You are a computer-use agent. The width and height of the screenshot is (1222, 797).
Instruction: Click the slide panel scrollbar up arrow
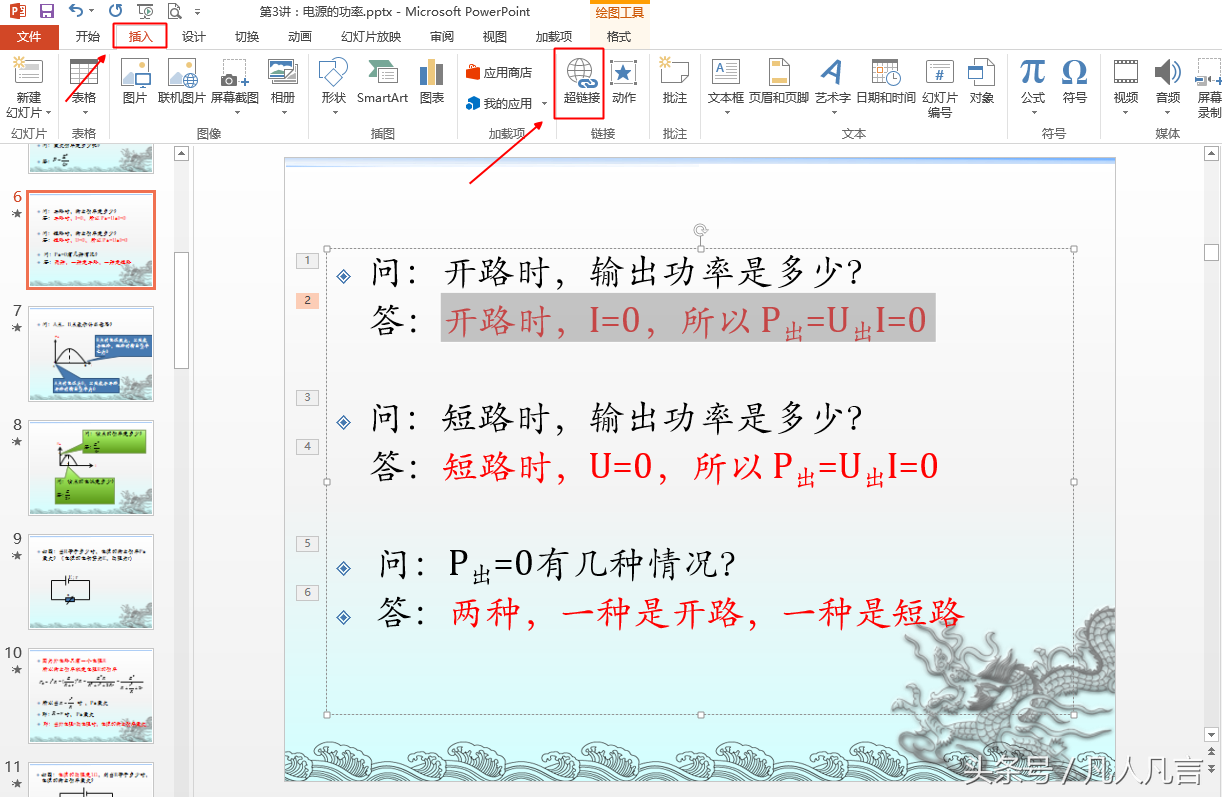tap(181, 153)
